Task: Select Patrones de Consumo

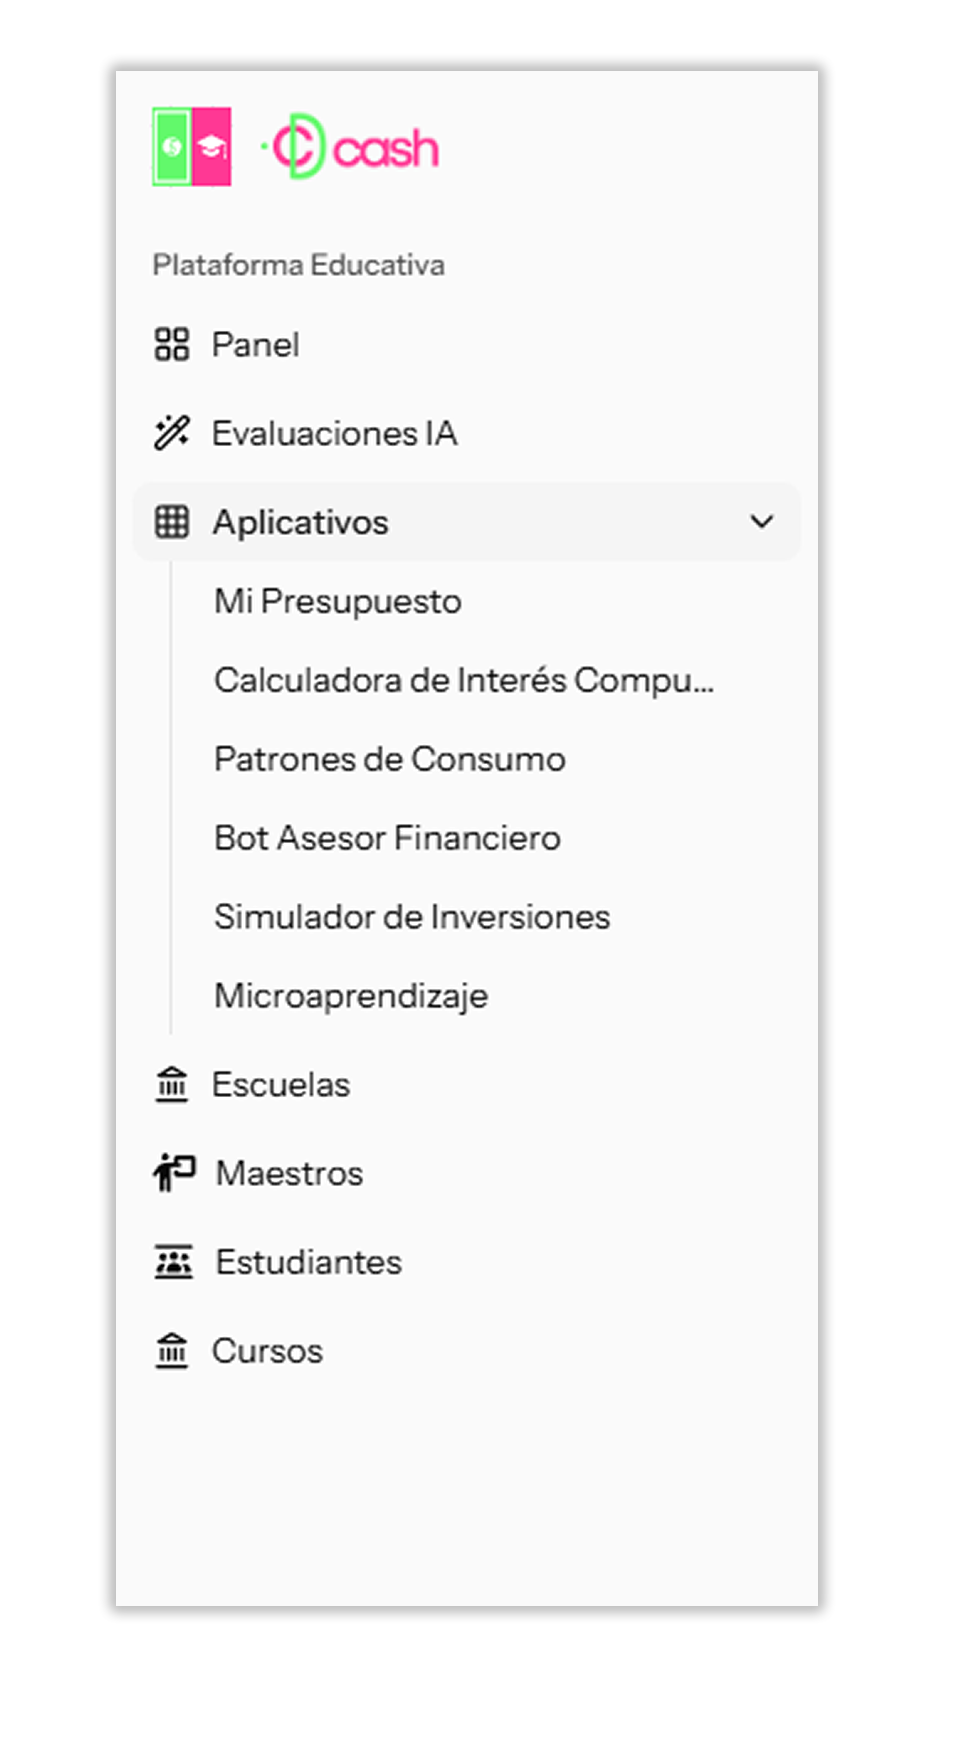Action: pyautogui.click(x=390, y=758)
